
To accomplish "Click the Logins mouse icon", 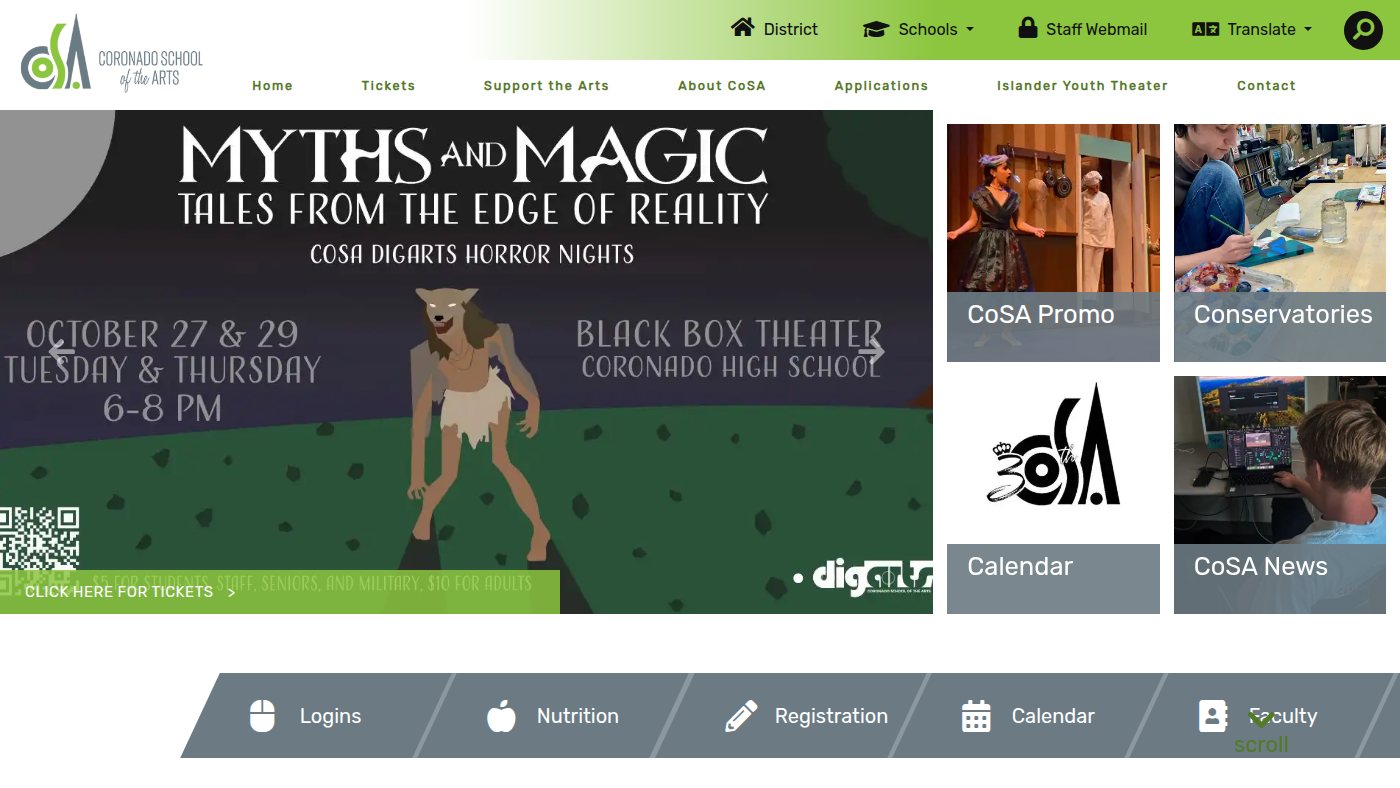I will 262,716.
